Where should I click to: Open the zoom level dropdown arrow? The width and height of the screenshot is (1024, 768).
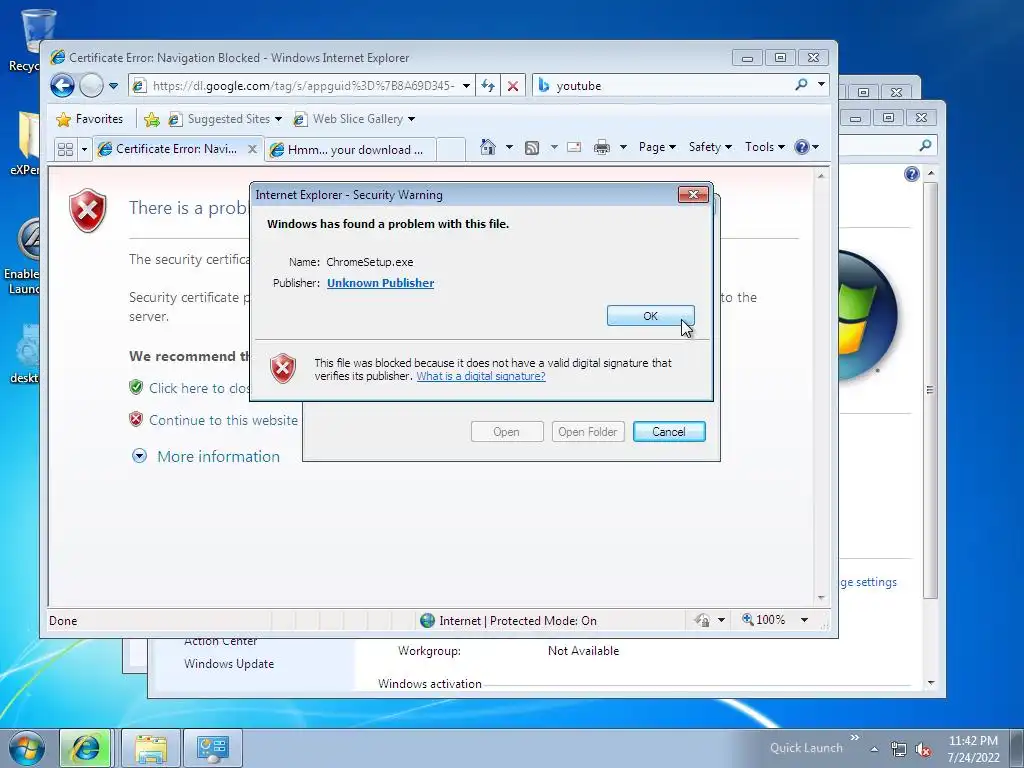click(805, 620)
